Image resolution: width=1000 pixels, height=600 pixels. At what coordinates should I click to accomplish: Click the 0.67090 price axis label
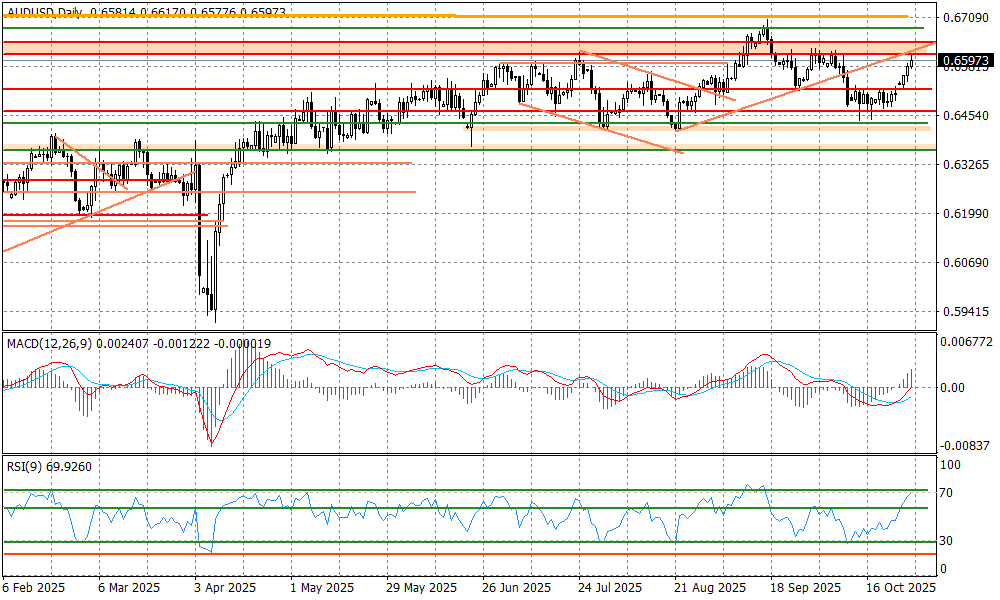pyautogui.click(x=964, y=18)
